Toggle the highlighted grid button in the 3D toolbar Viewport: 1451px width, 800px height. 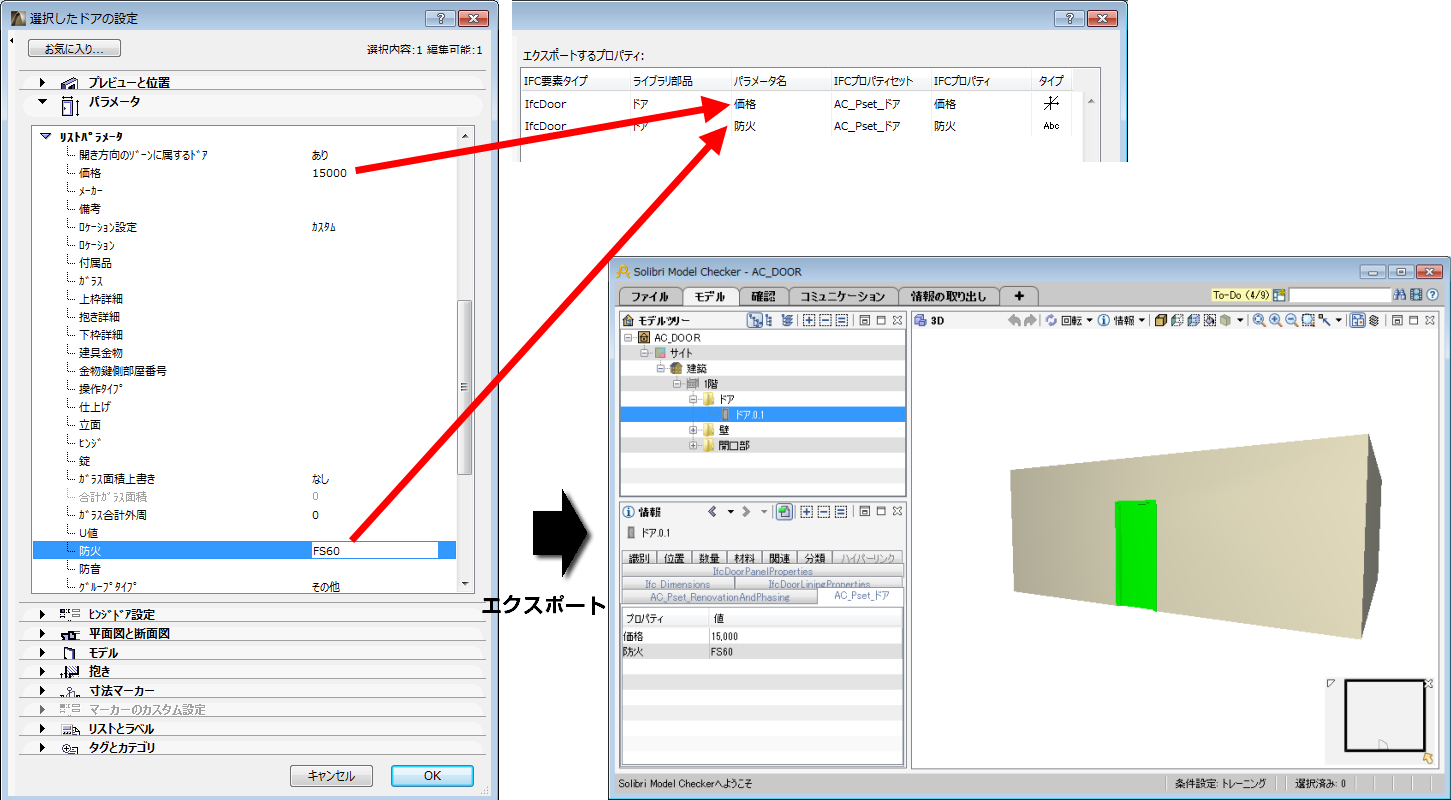pyautogui.click(x=1358, y=320)
